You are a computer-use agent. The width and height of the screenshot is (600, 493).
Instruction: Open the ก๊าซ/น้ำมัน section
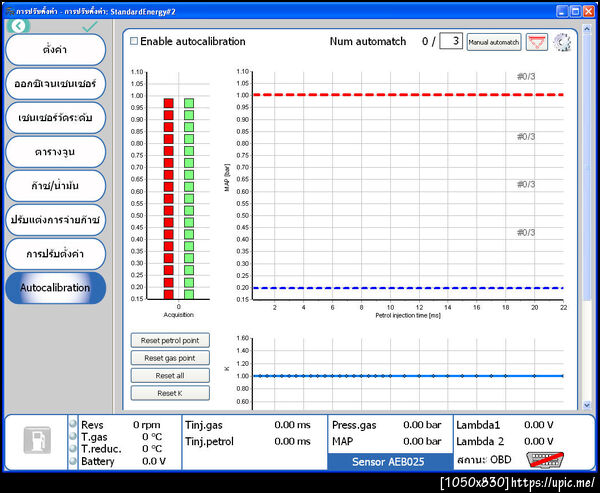coord(55,186)
